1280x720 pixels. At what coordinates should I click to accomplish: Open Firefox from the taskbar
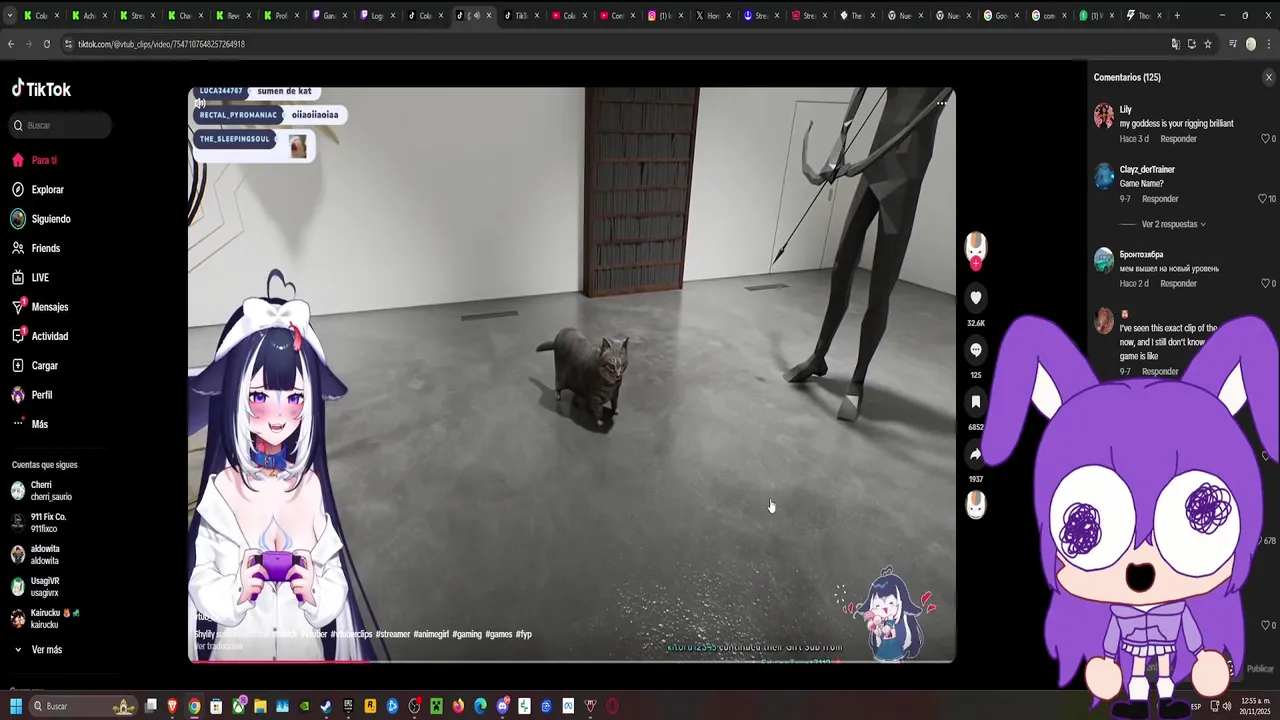[458, 706]
